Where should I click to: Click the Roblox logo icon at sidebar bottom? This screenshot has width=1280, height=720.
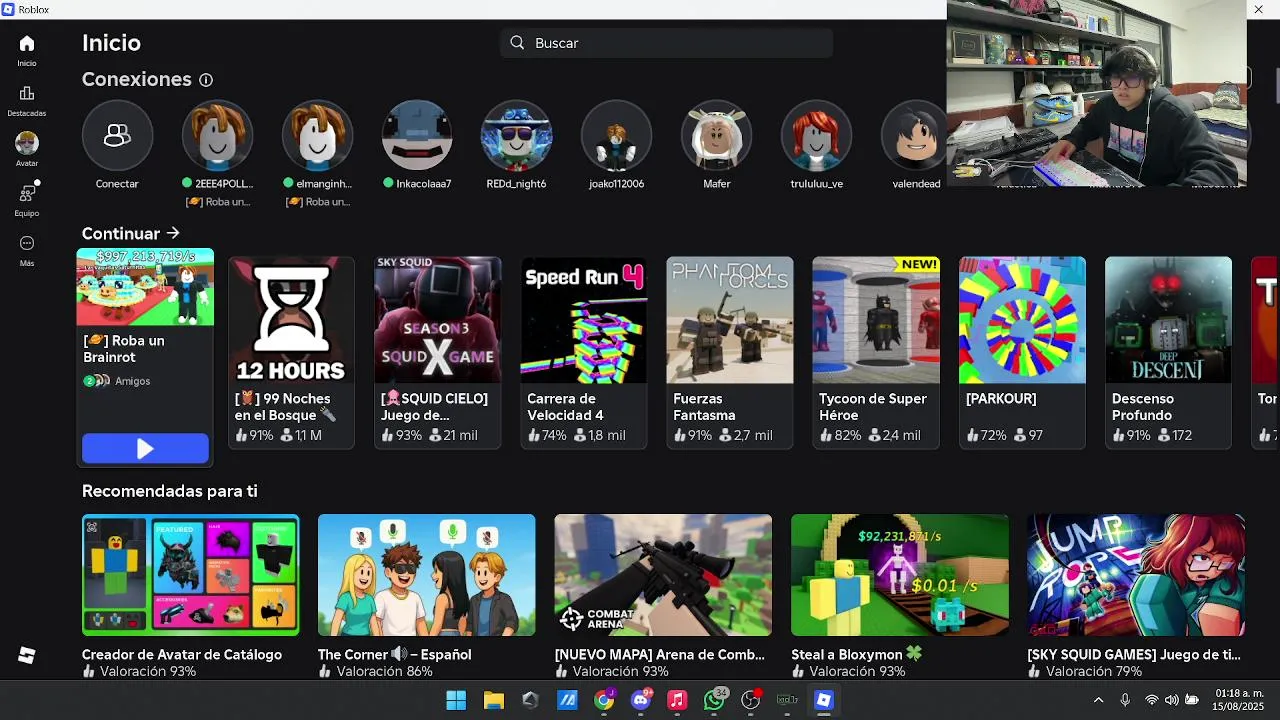[27, 655]
